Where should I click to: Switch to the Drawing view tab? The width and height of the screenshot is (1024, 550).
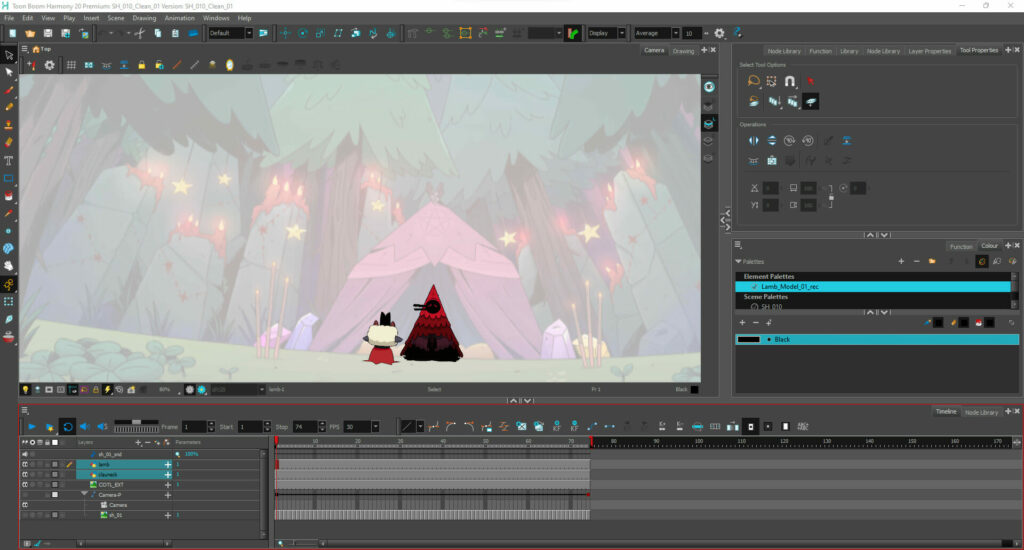click(683, 51)
